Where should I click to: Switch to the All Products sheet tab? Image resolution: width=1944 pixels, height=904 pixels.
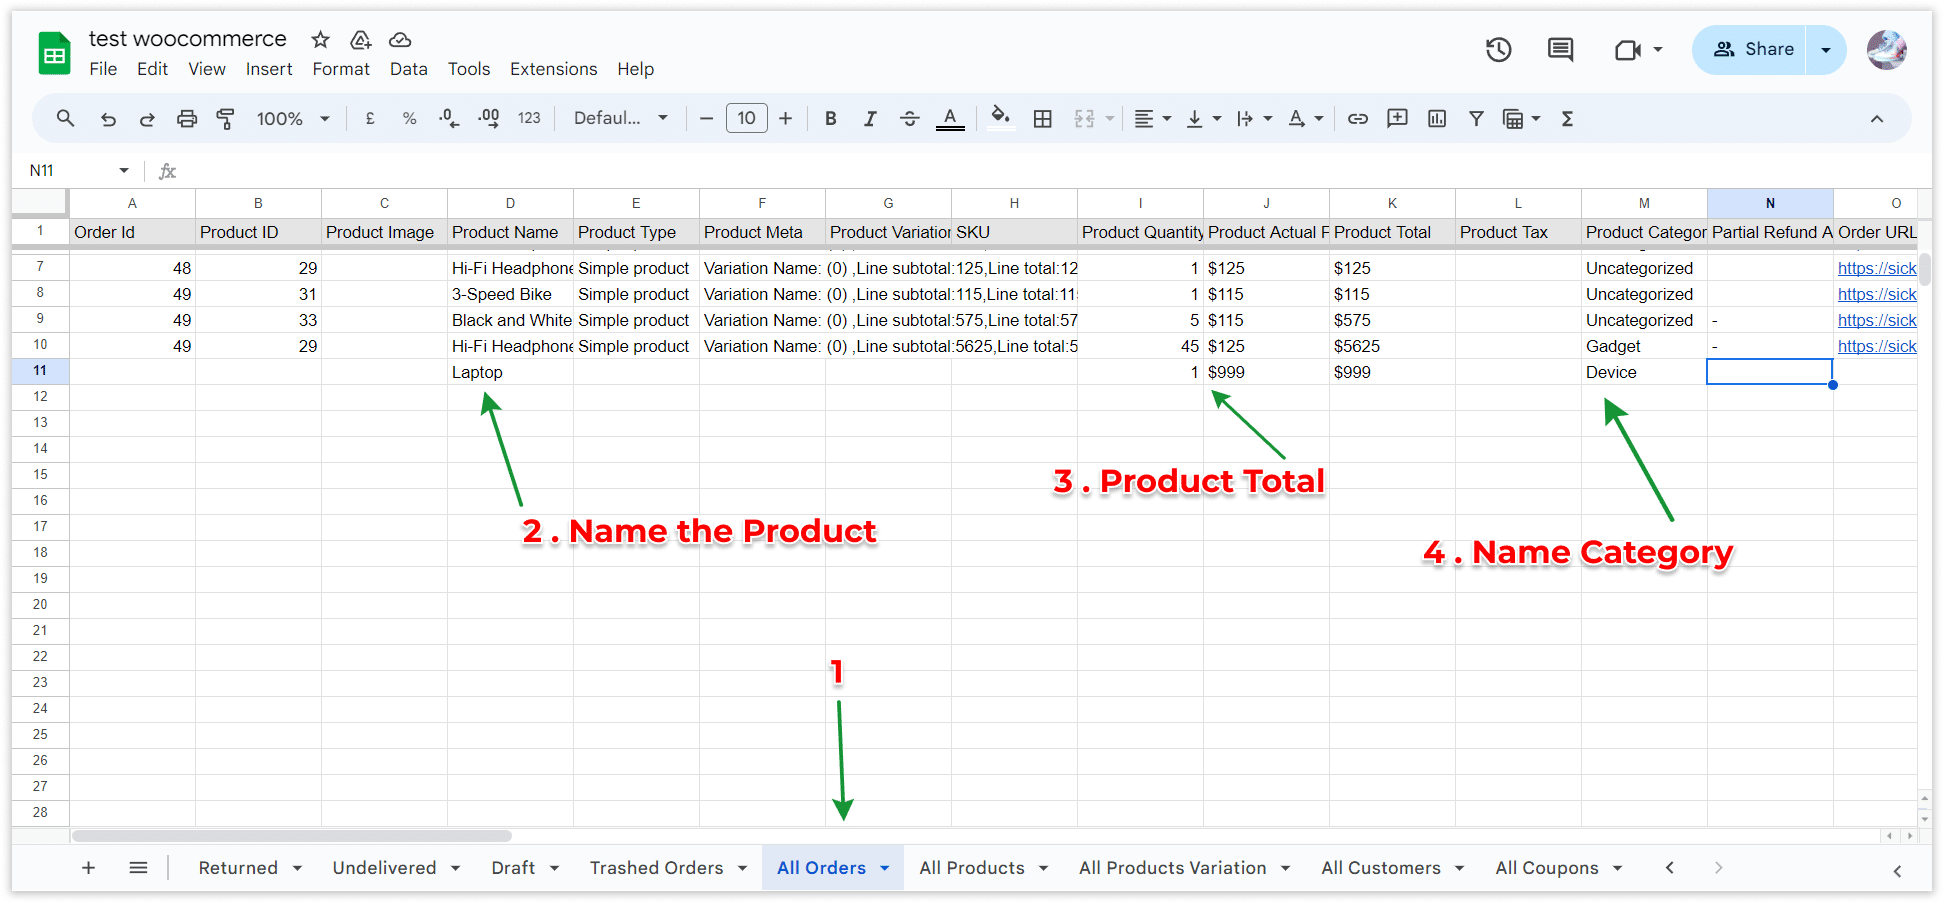tap(971, 868)
